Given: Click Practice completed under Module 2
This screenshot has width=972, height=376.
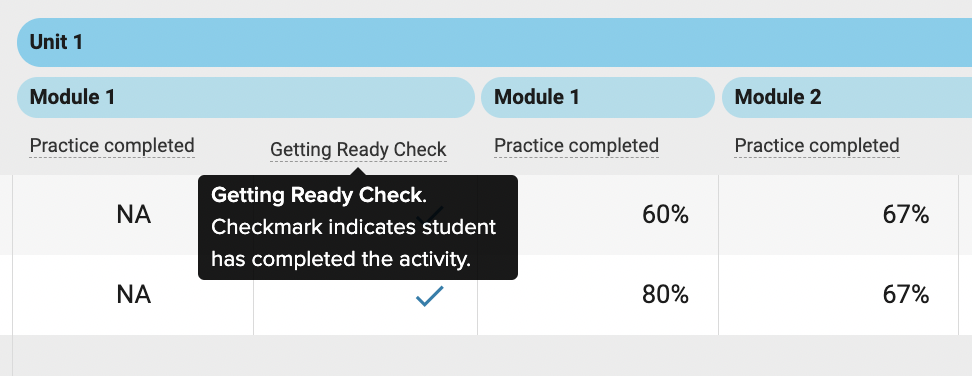Looking at the screenshot, I should pos(817,146).
